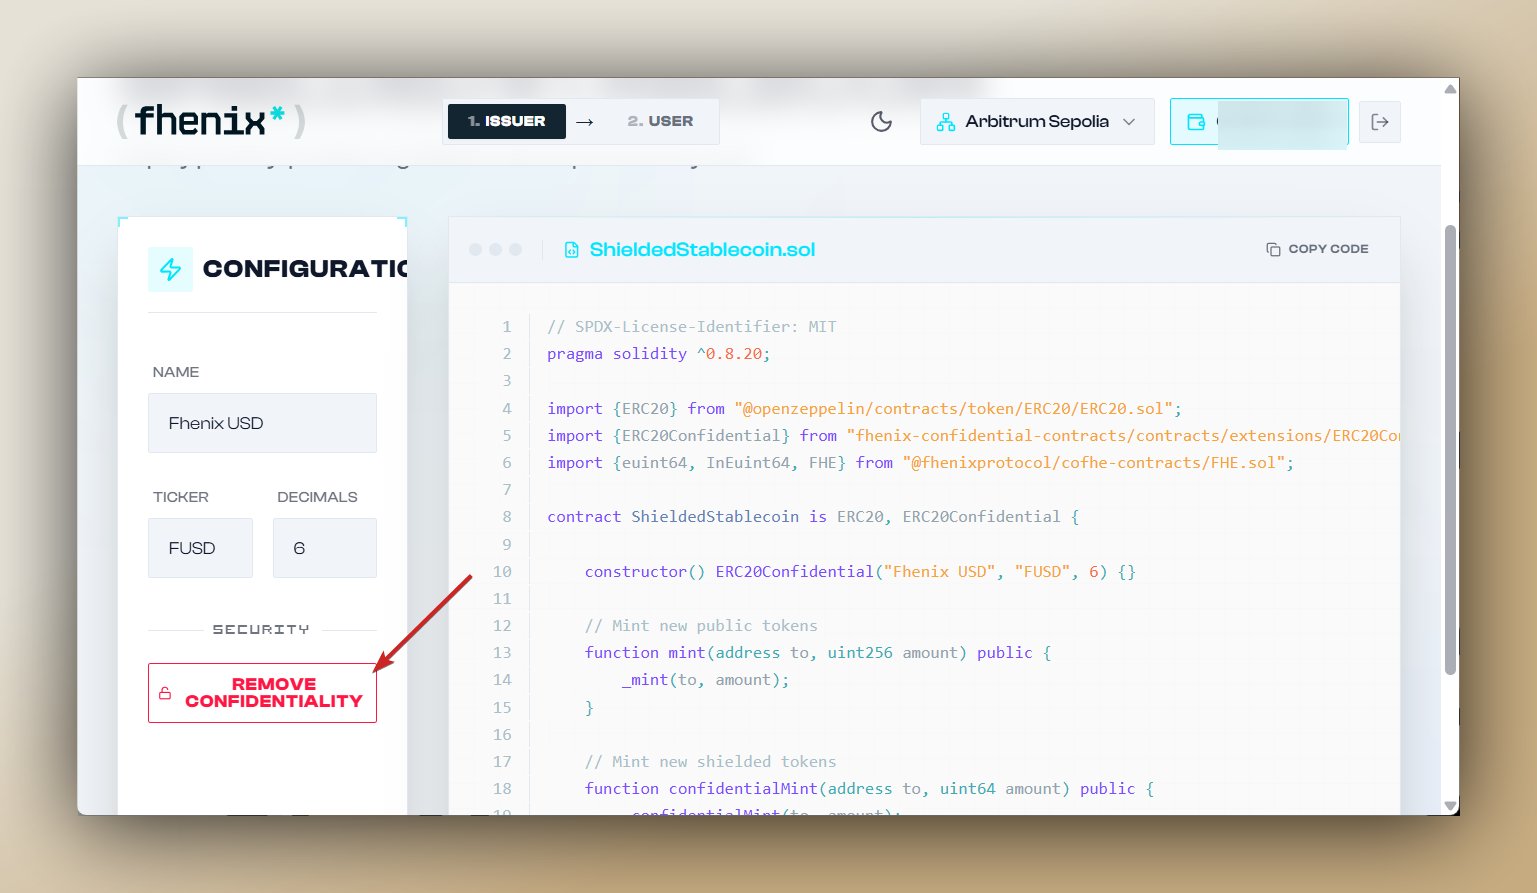
Task: Click the pragma solidity code line
Action: (659, 354)
